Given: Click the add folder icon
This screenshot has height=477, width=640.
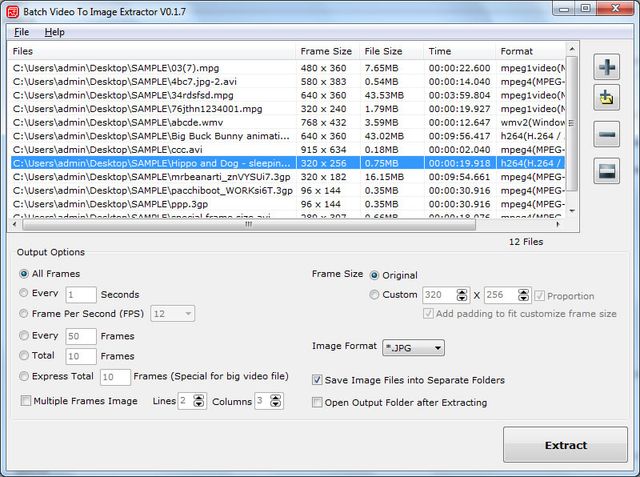Looking at the screenshot, I should click(x=607, y=98).
